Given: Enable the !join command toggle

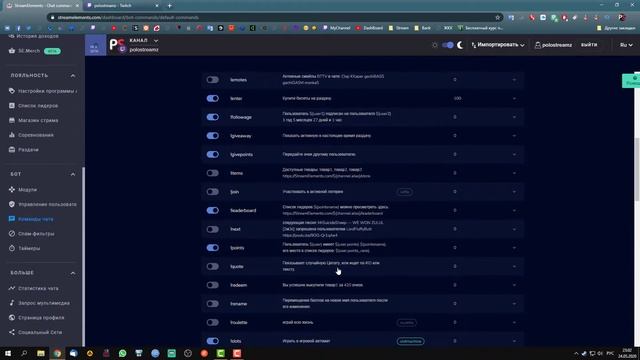Looking at the screenshot, I should pos(213,192).
